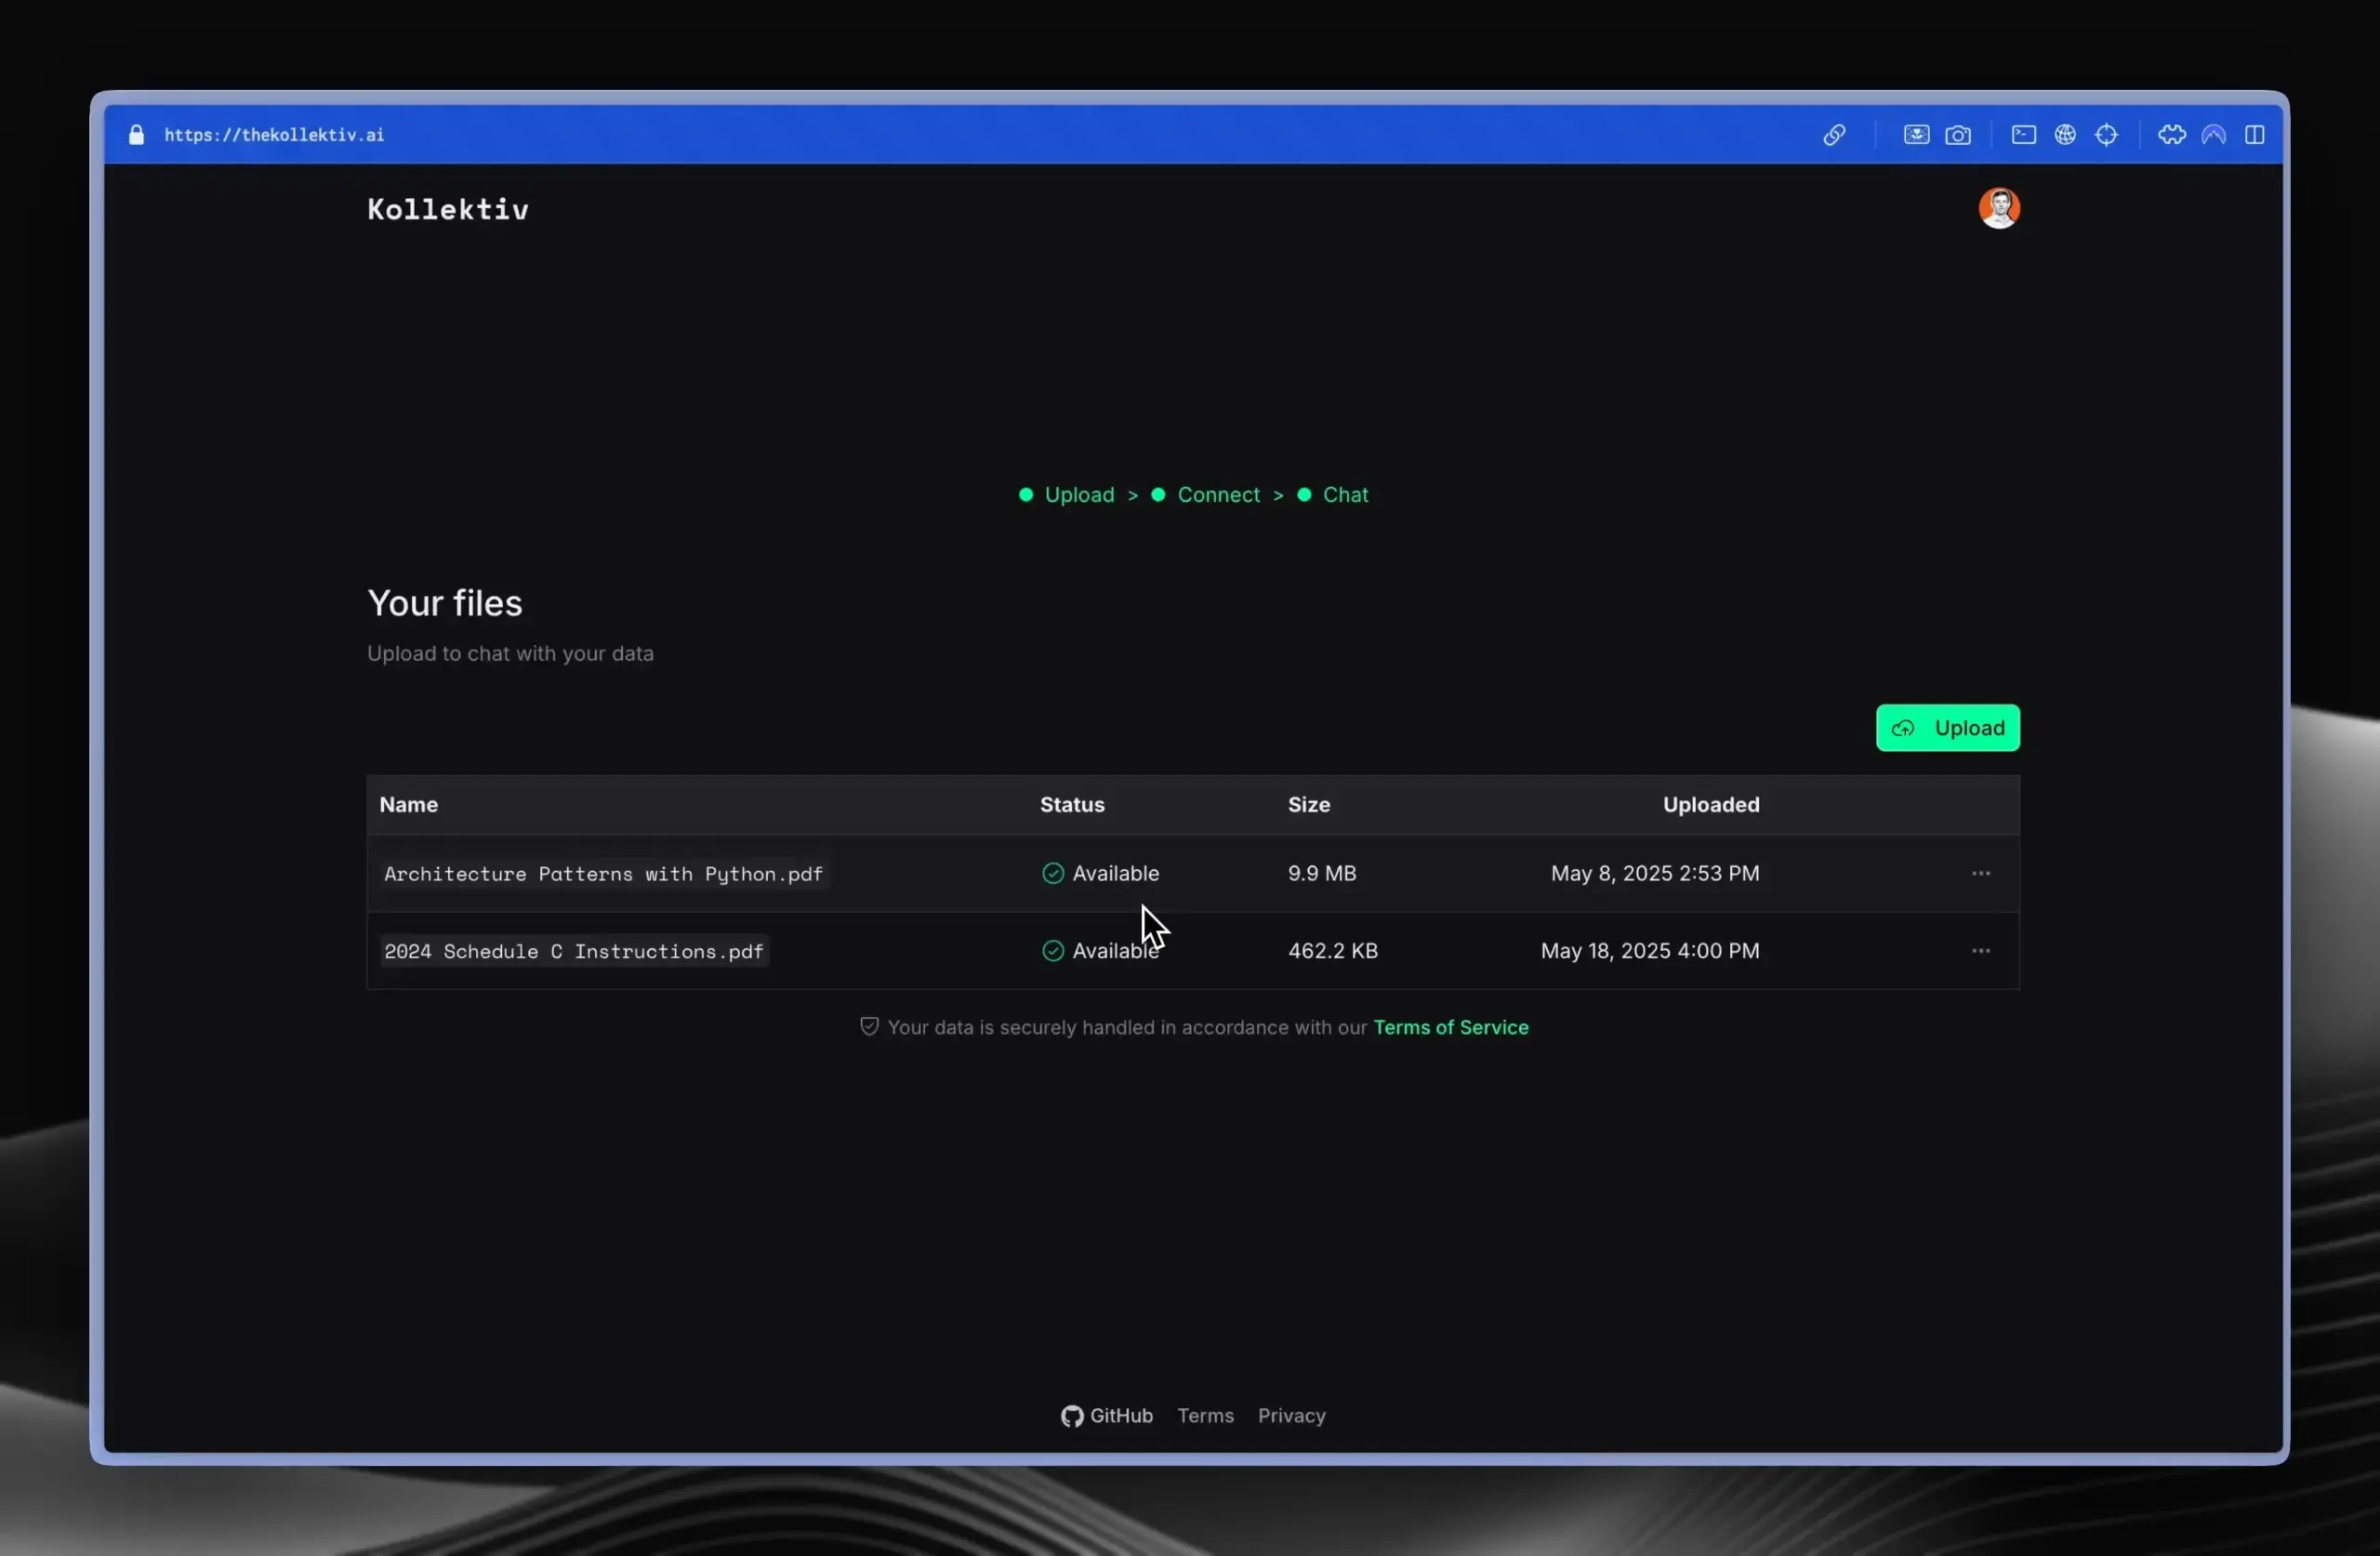The width and height of the screenshot is (2380, 1556).
Task: Click the cloud icon on Upload button
Action: coord(1902,729)
